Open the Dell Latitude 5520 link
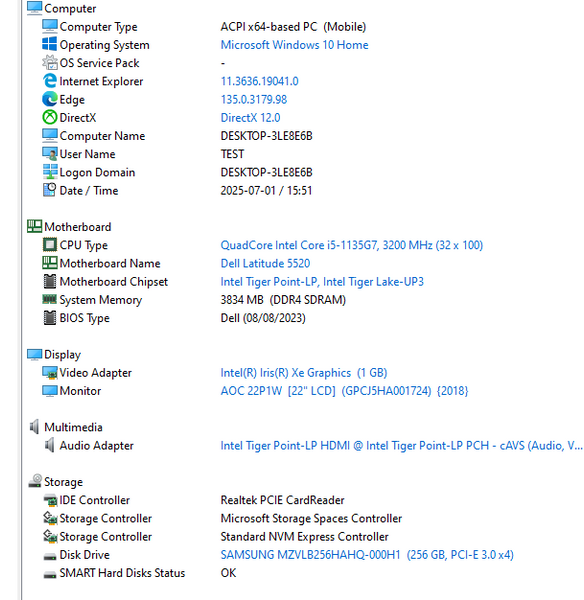 click(x=265, y=263)
